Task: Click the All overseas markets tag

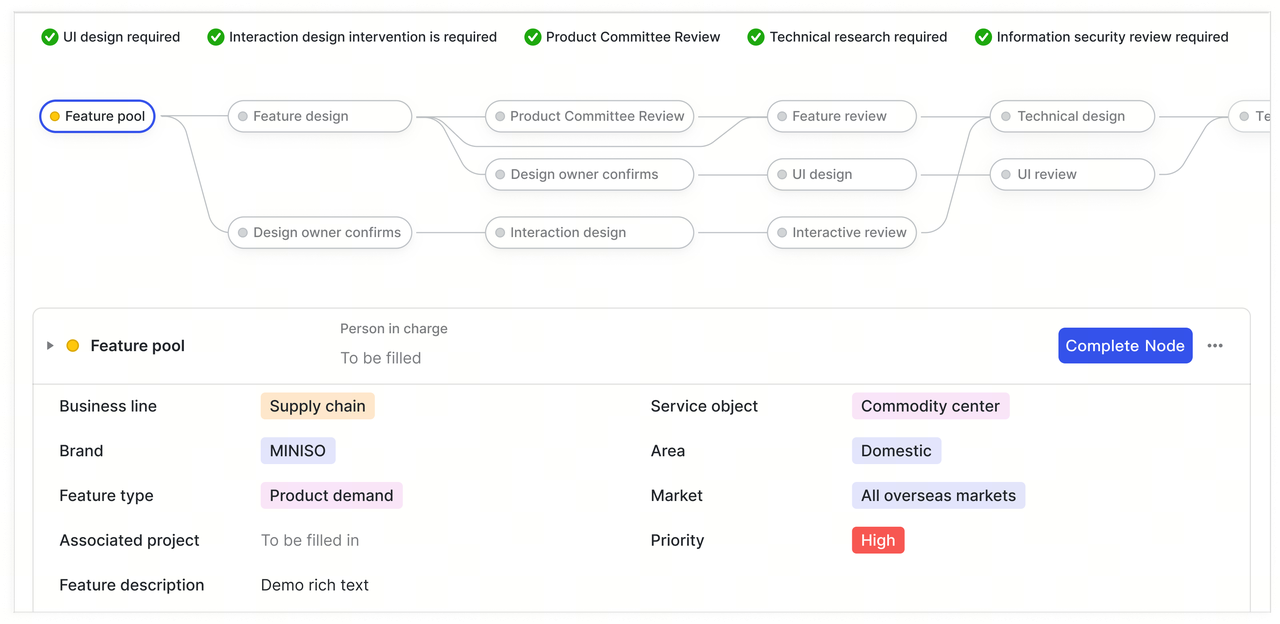Action: [938, 495]
